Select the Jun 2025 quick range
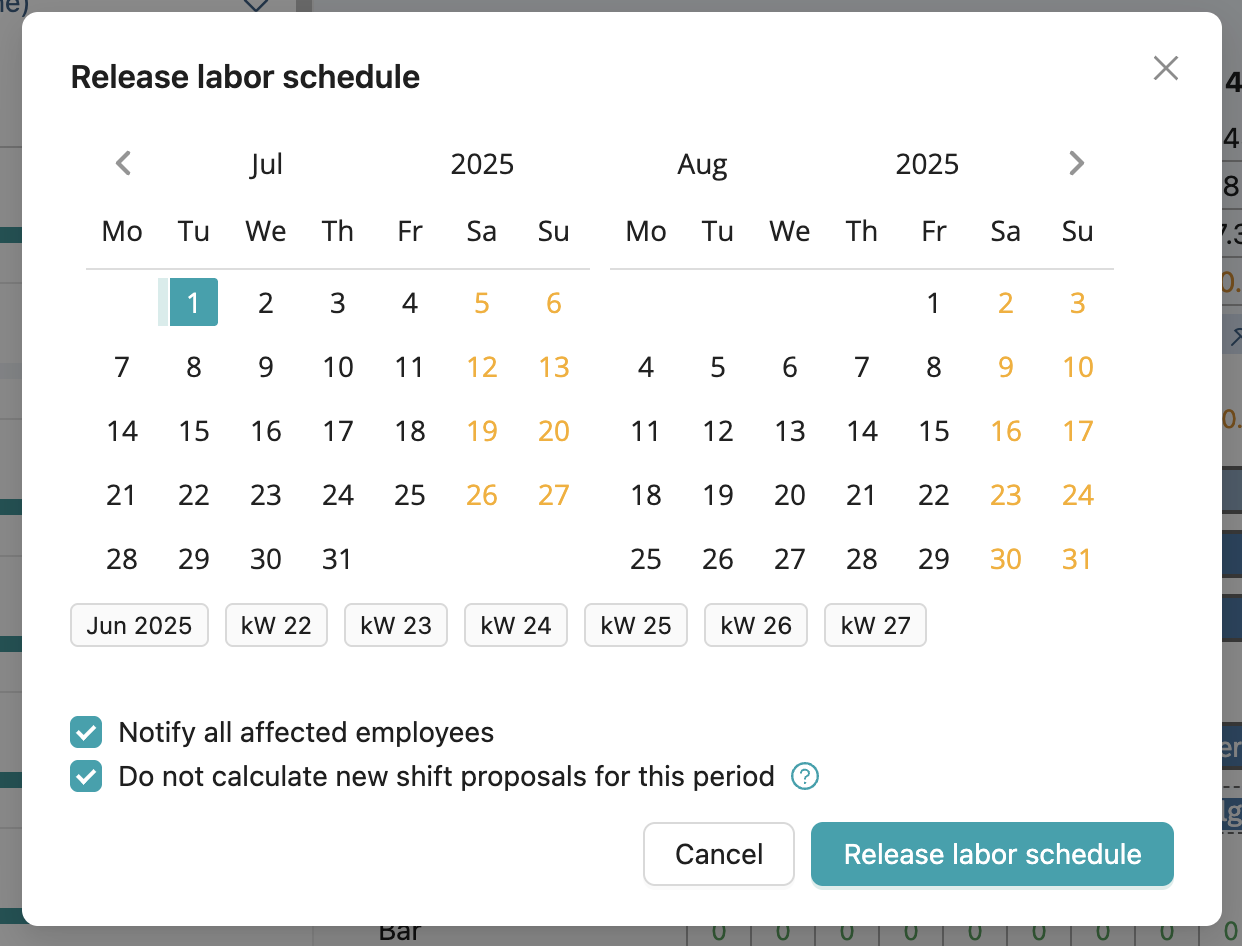Image resolution: width=1242 pixels, height=946 pixels. 139,625
